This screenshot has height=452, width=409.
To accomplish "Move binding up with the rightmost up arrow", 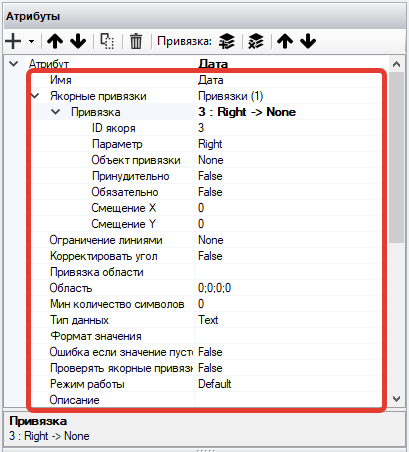I will click(285, 41).
